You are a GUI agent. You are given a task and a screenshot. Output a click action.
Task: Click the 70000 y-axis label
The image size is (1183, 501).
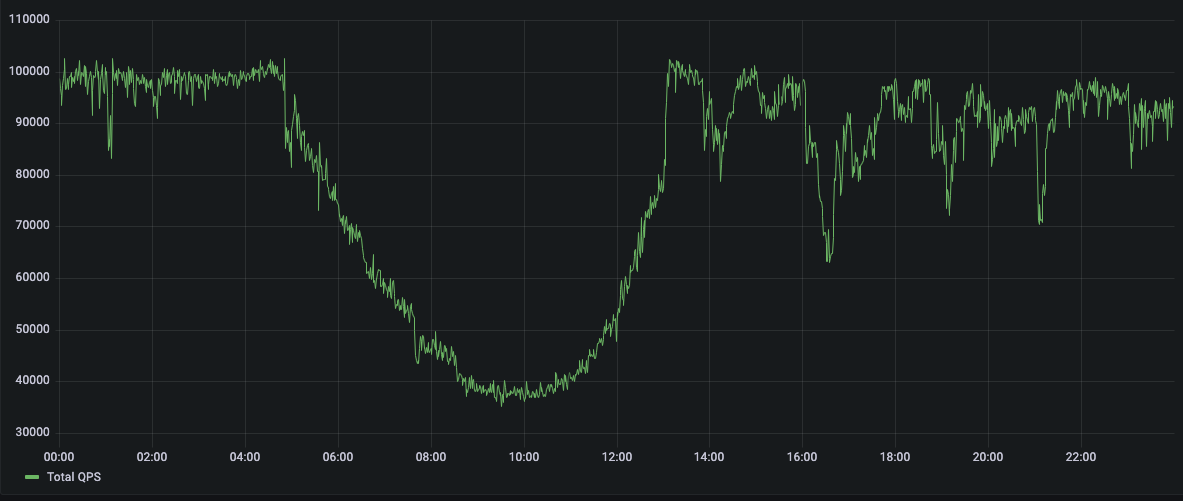[x=32, y=226]
